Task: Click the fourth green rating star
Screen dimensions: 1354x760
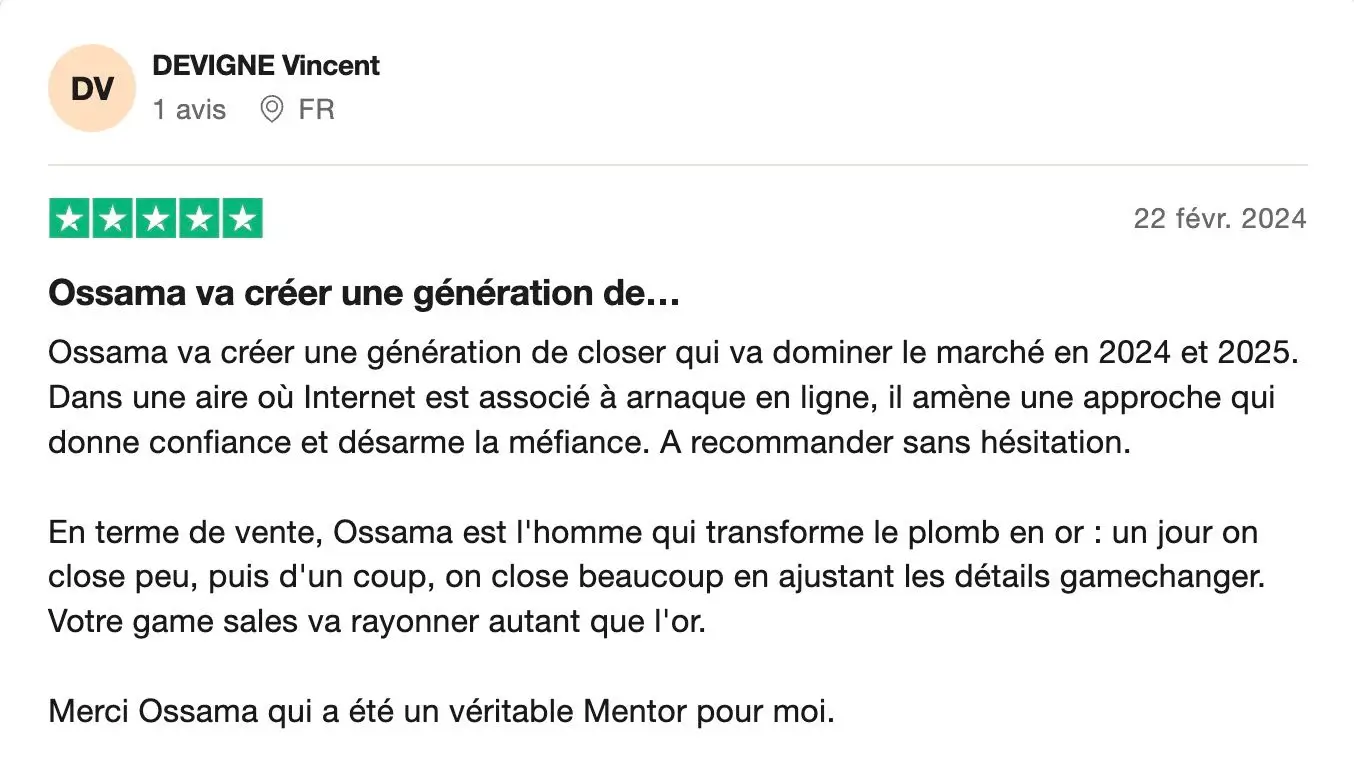Action: (x=199, y=219)
